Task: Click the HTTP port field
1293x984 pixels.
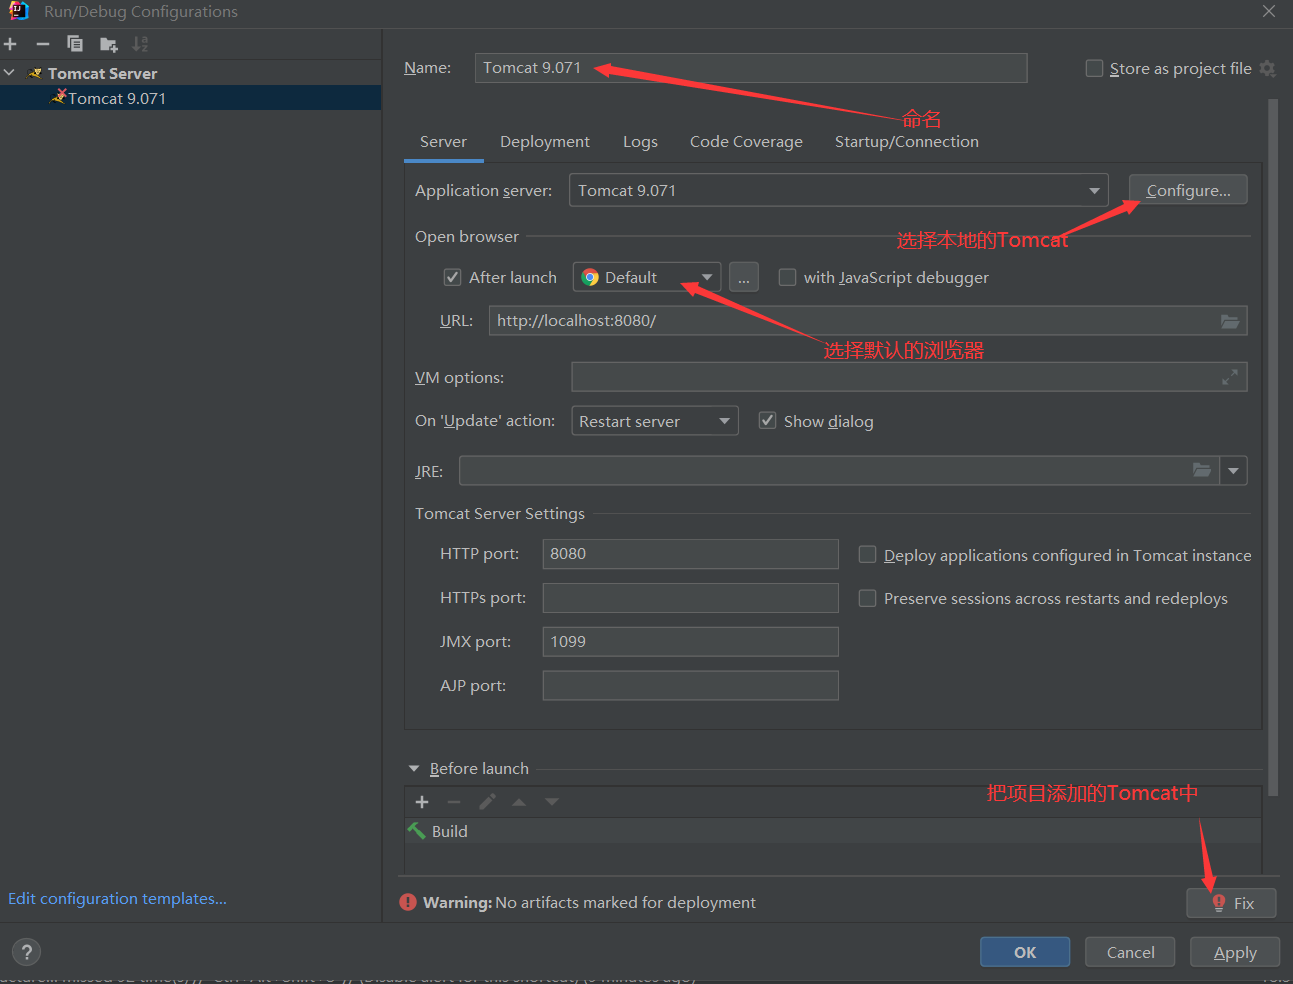Action: [690, 554]
